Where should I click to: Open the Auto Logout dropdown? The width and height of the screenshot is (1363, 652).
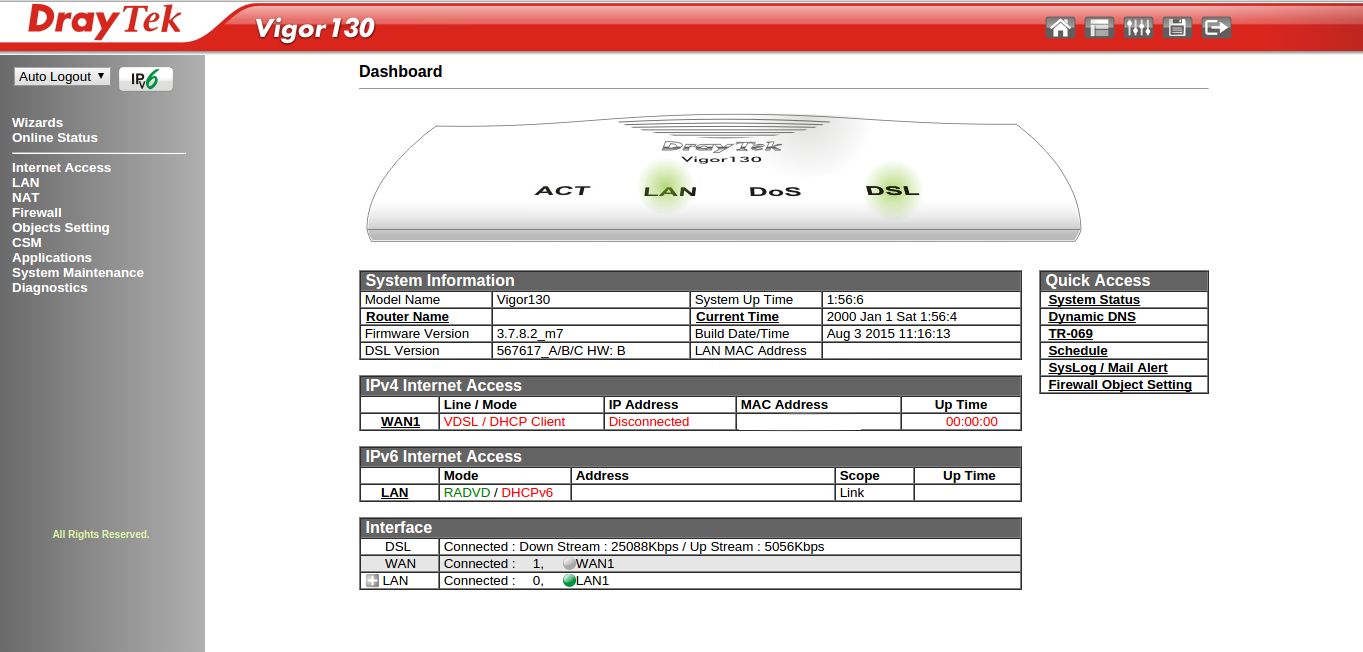(x=62, y=77)
